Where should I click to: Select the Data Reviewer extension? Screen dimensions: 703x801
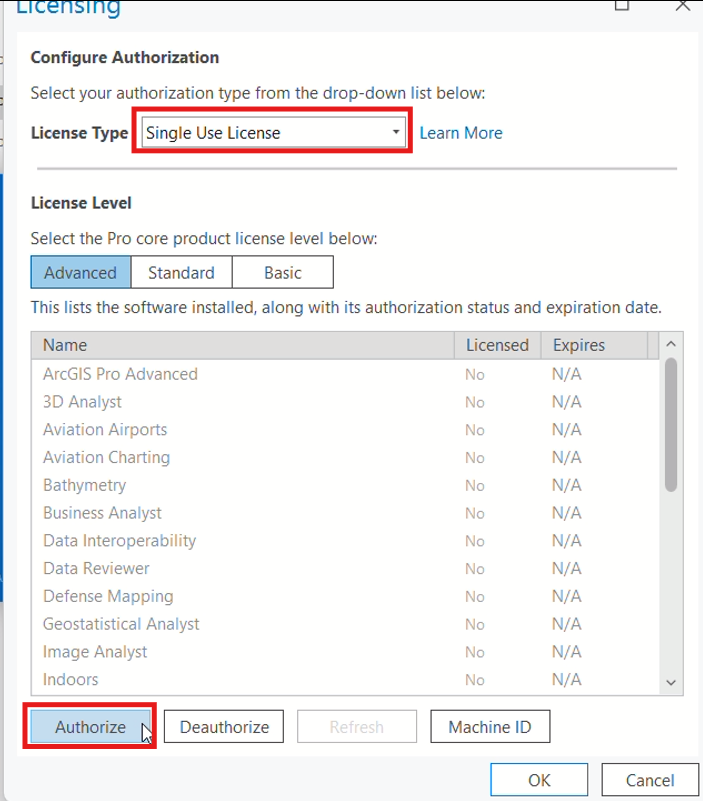click(96, 568)
